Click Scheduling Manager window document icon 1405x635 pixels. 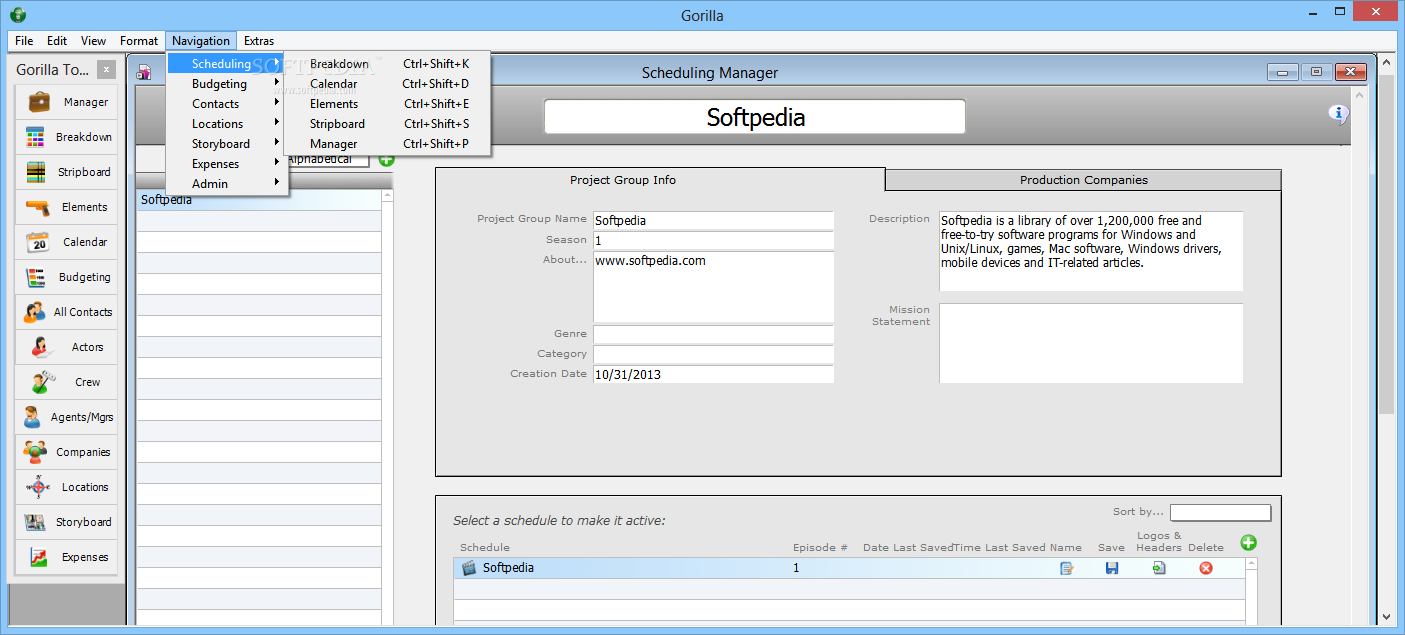click(144, 72)
